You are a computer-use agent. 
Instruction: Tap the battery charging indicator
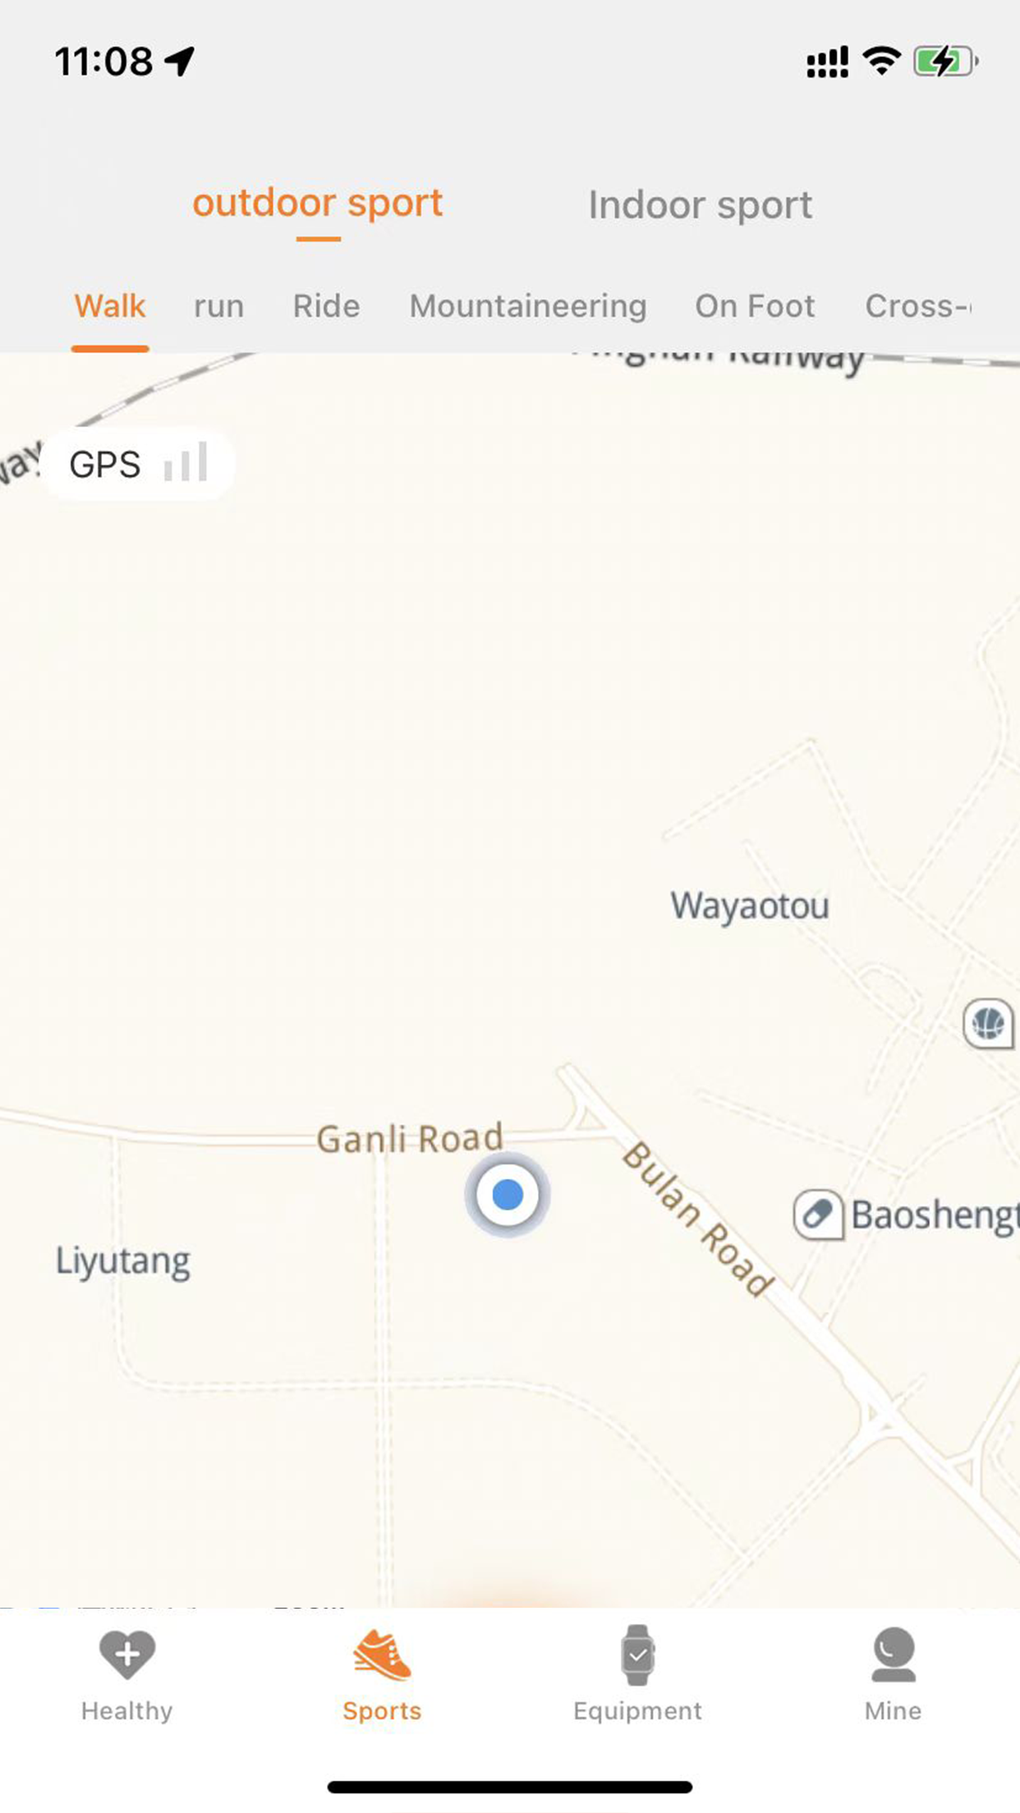(944, 62)
